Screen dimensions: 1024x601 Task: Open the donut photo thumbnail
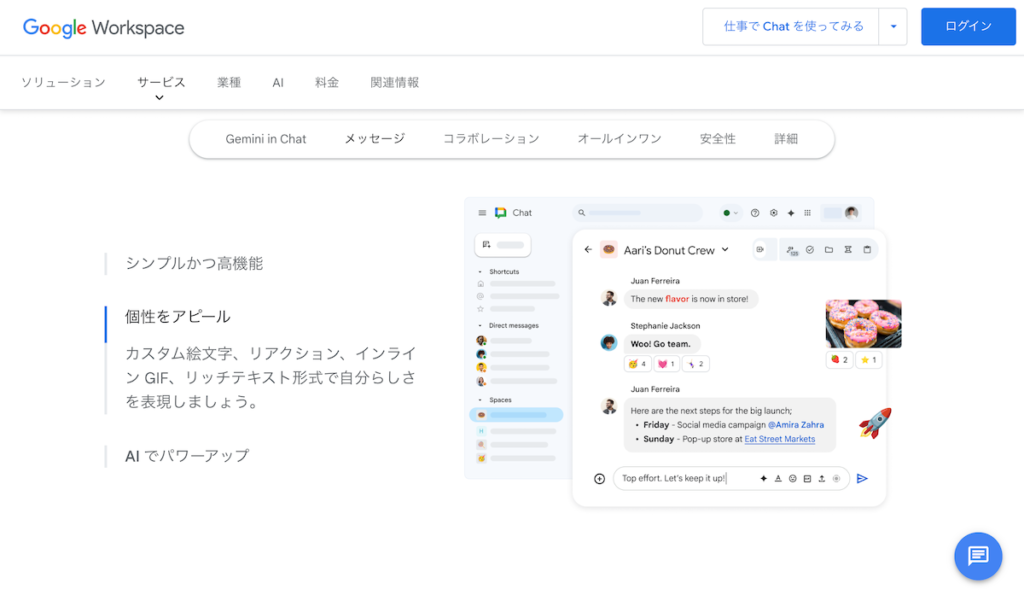pyautogui.click(x=863, y=323)
